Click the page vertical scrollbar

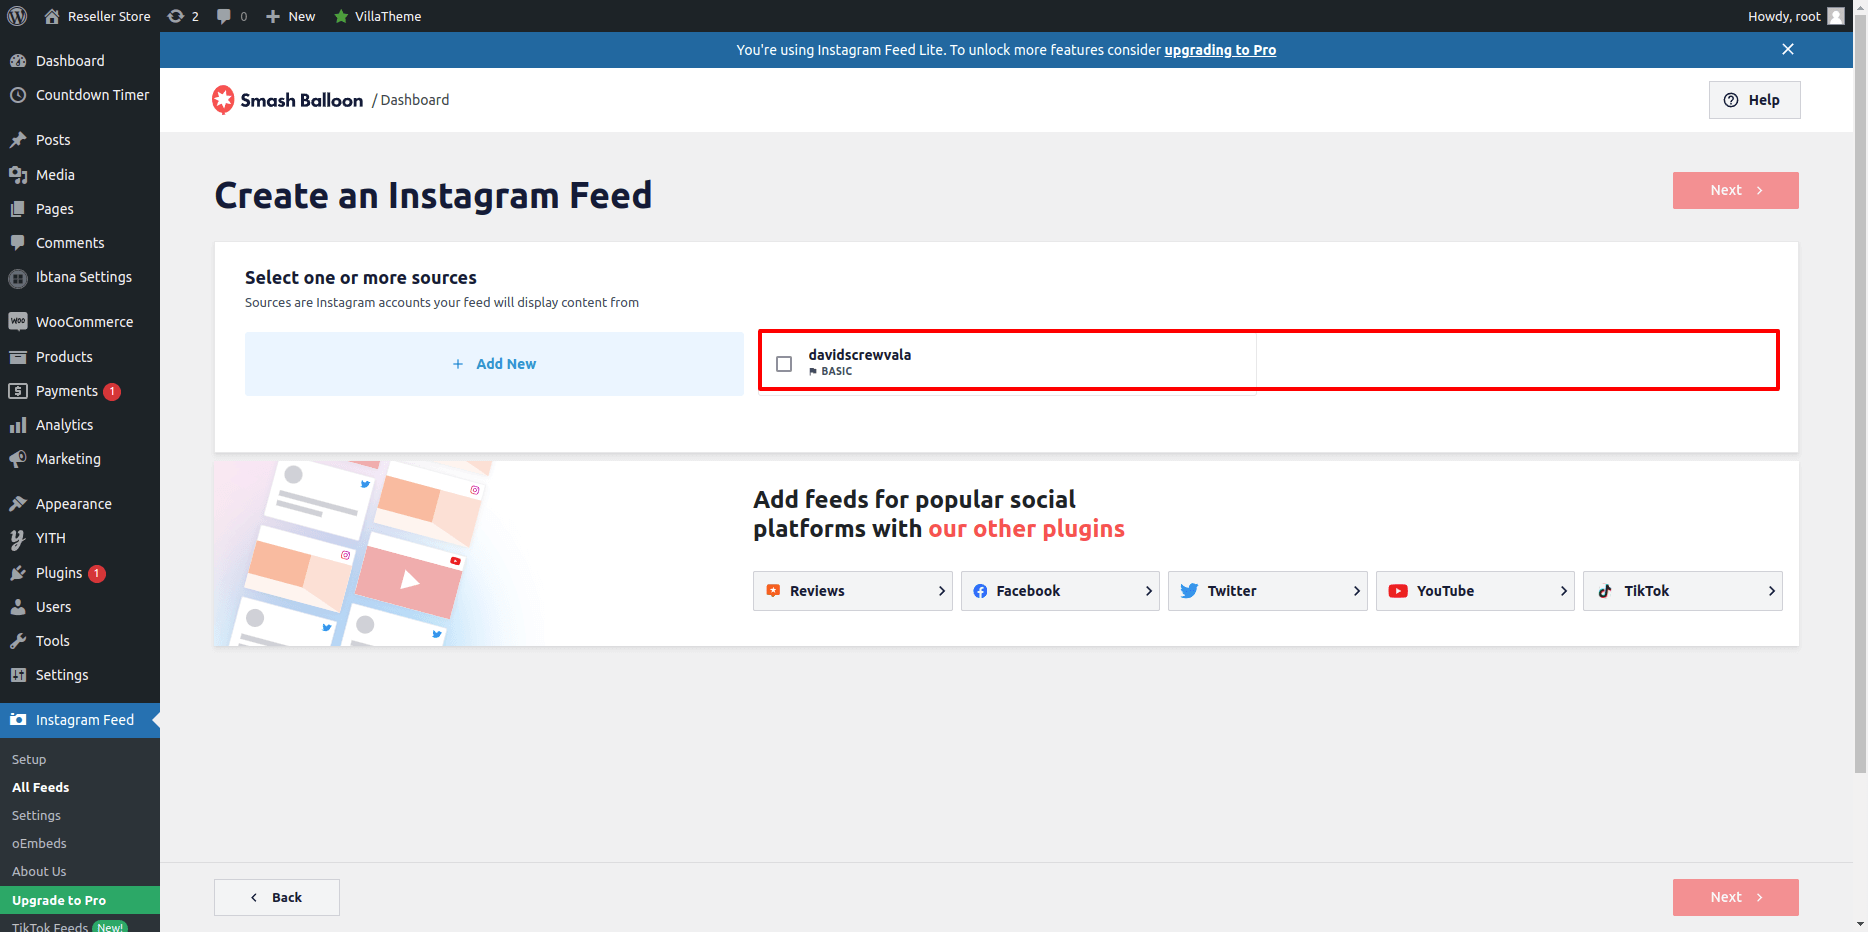tap(1860, 400)
